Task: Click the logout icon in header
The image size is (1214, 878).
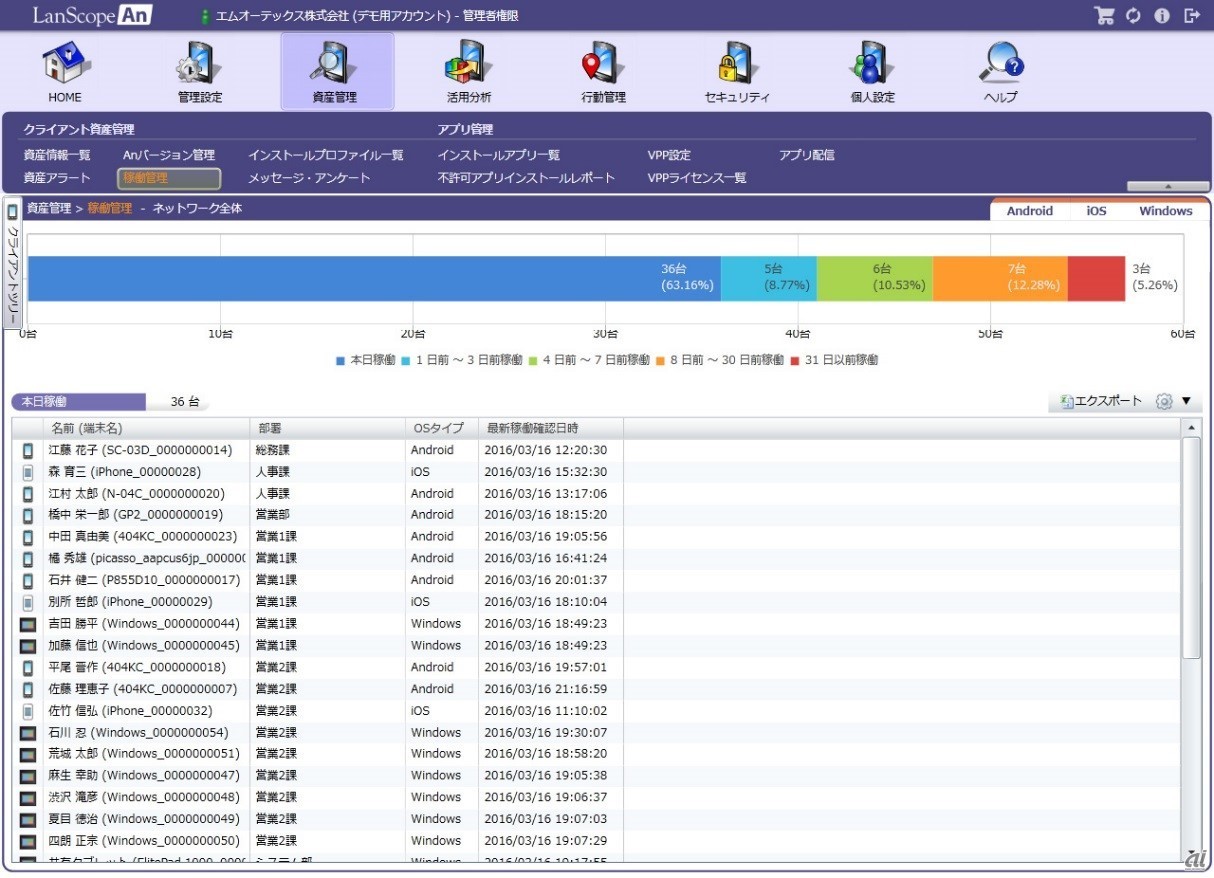Action: (x=1191, y=16)
